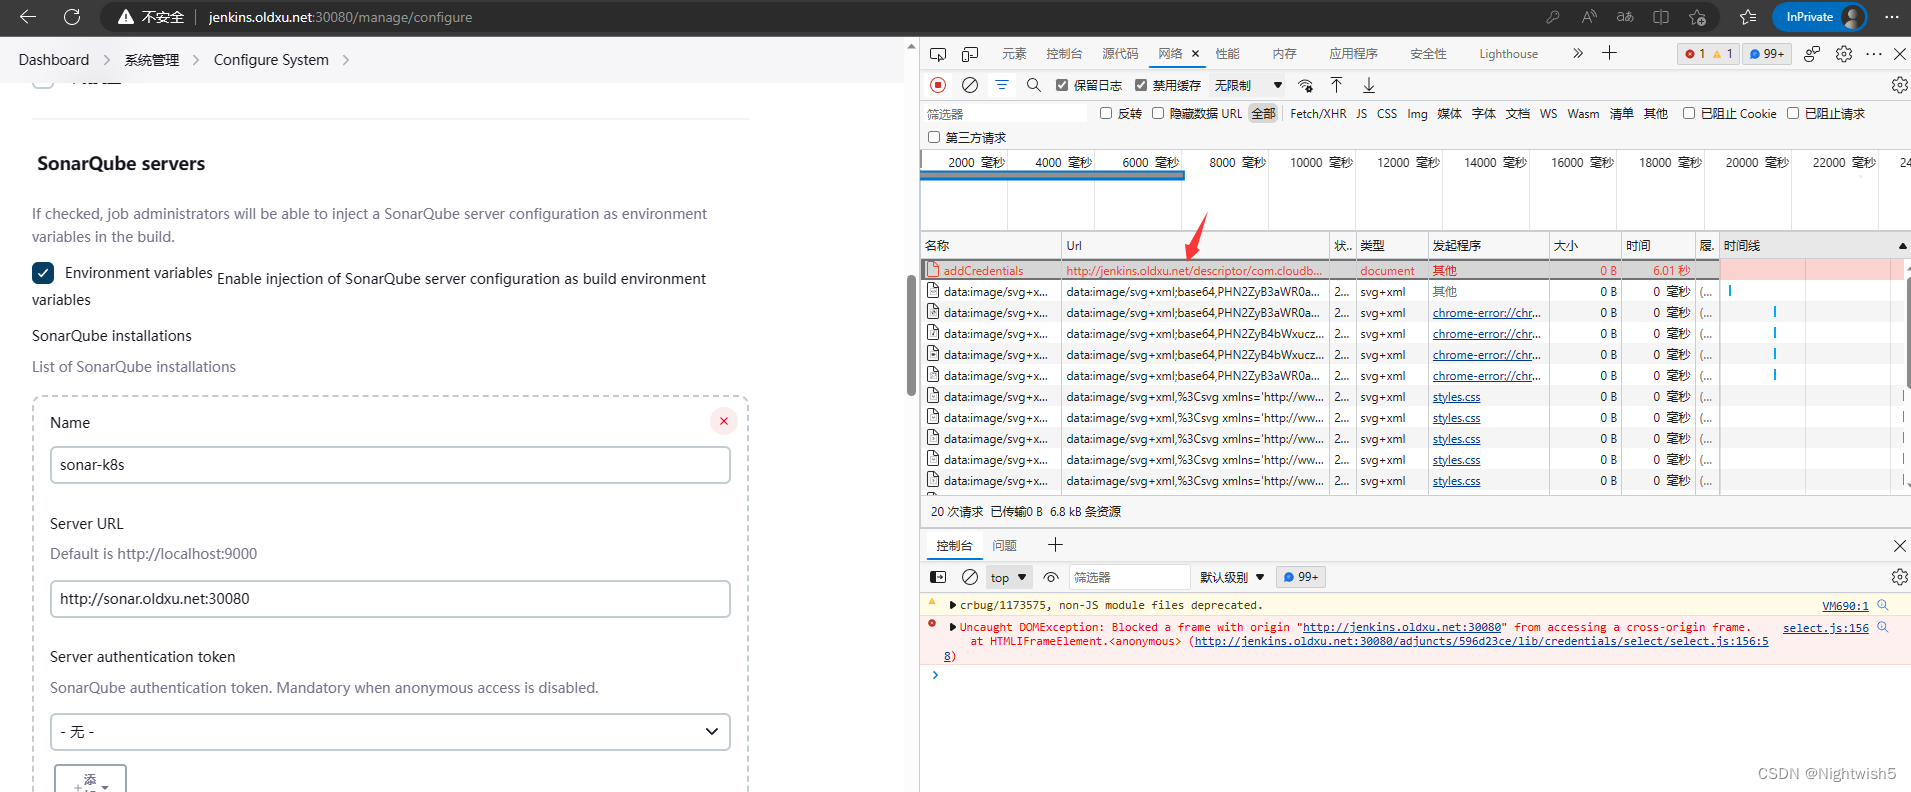Click the error and warning count badge
The width and height of the screenshot is (1911, 792).
[x=1708, y=54]
